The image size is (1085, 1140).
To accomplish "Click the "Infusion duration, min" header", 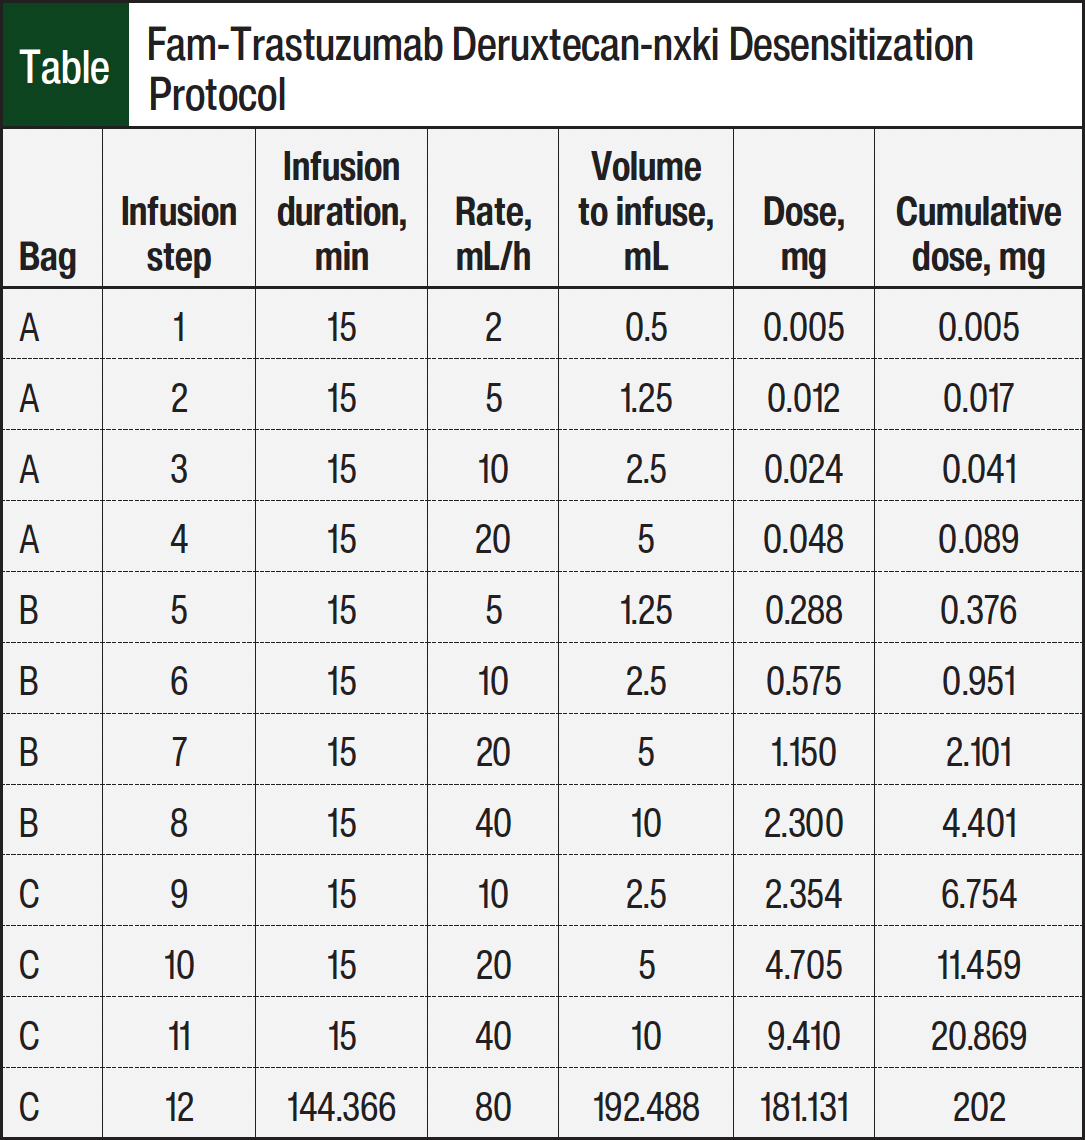I will 341,211.
